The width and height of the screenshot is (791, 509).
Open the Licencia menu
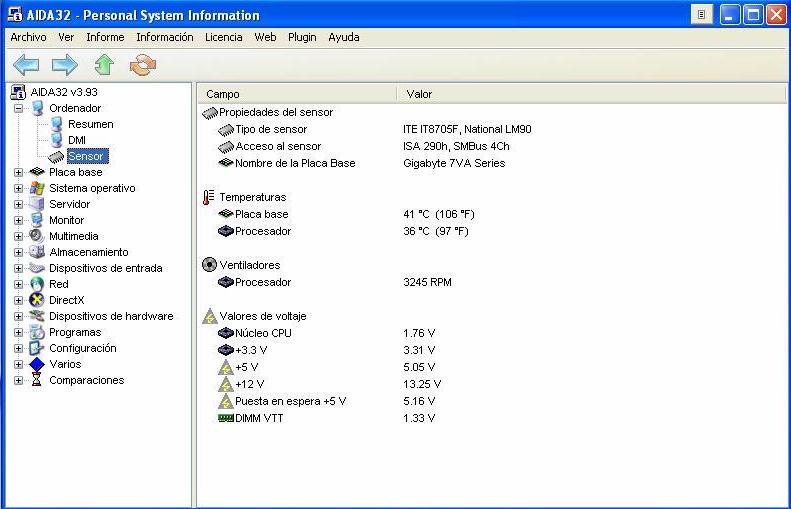[x=223, y=37]
